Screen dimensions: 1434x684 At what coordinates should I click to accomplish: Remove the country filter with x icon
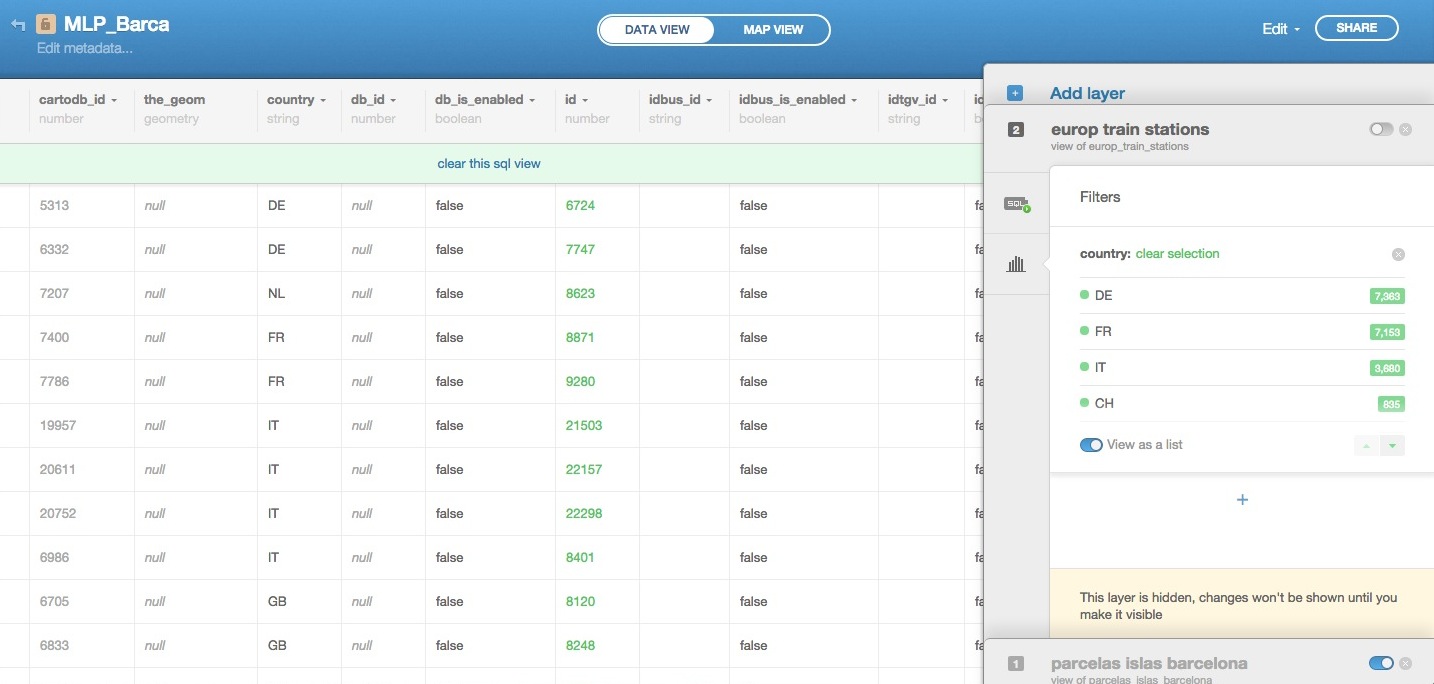[x=1398, y=255]
